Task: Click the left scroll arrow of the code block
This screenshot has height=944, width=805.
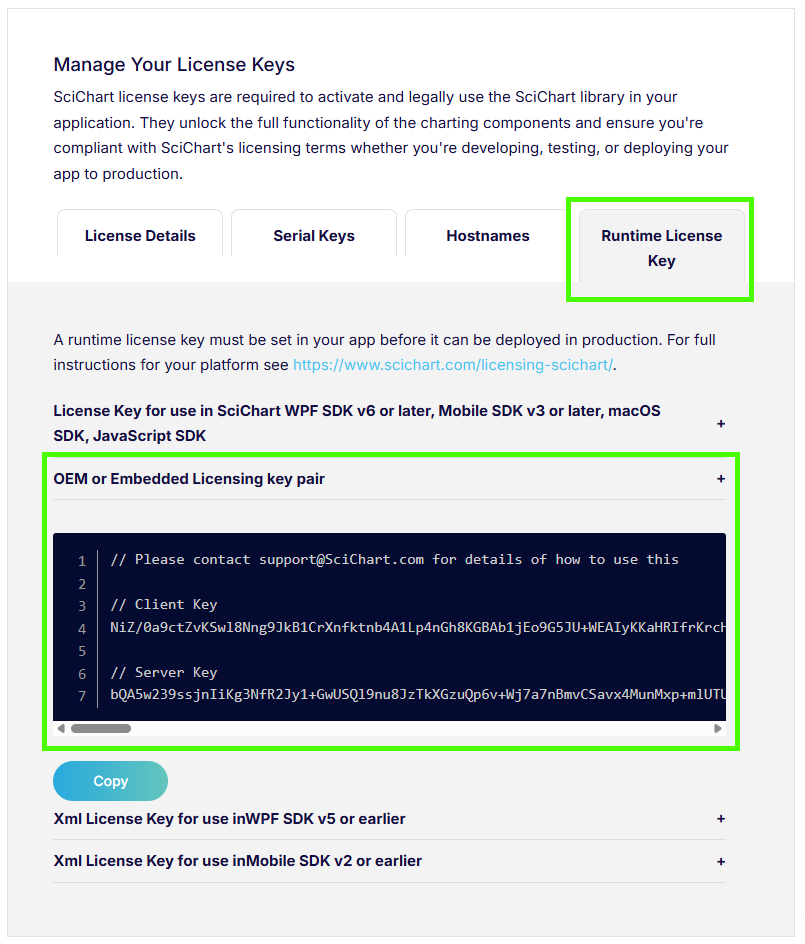Action: coord(61,728)
